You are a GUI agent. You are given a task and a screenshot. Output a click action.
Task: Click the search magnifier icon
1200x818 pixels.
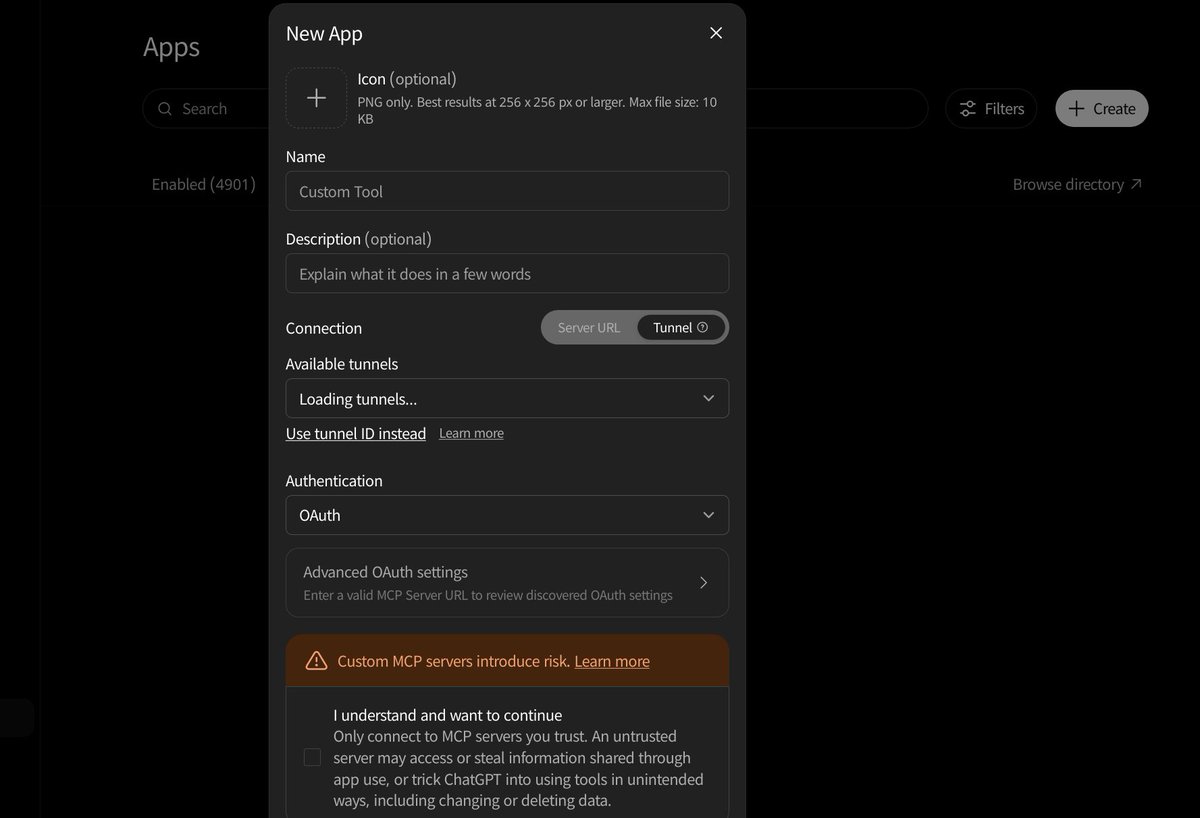click(x=165, y=108)
